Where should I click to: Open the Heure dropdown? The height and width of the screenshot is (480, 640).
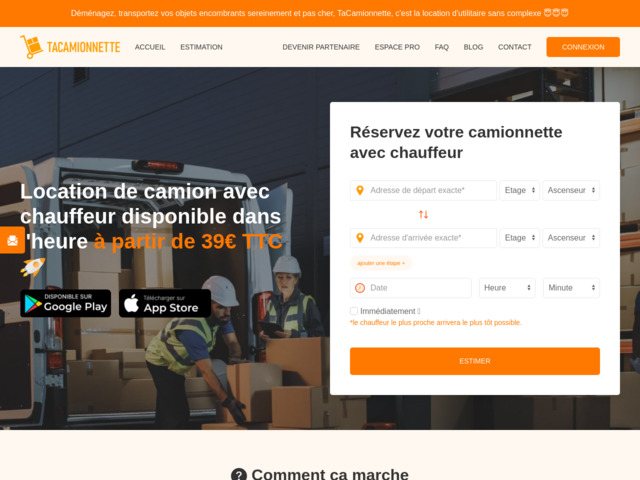coord(507,288)
